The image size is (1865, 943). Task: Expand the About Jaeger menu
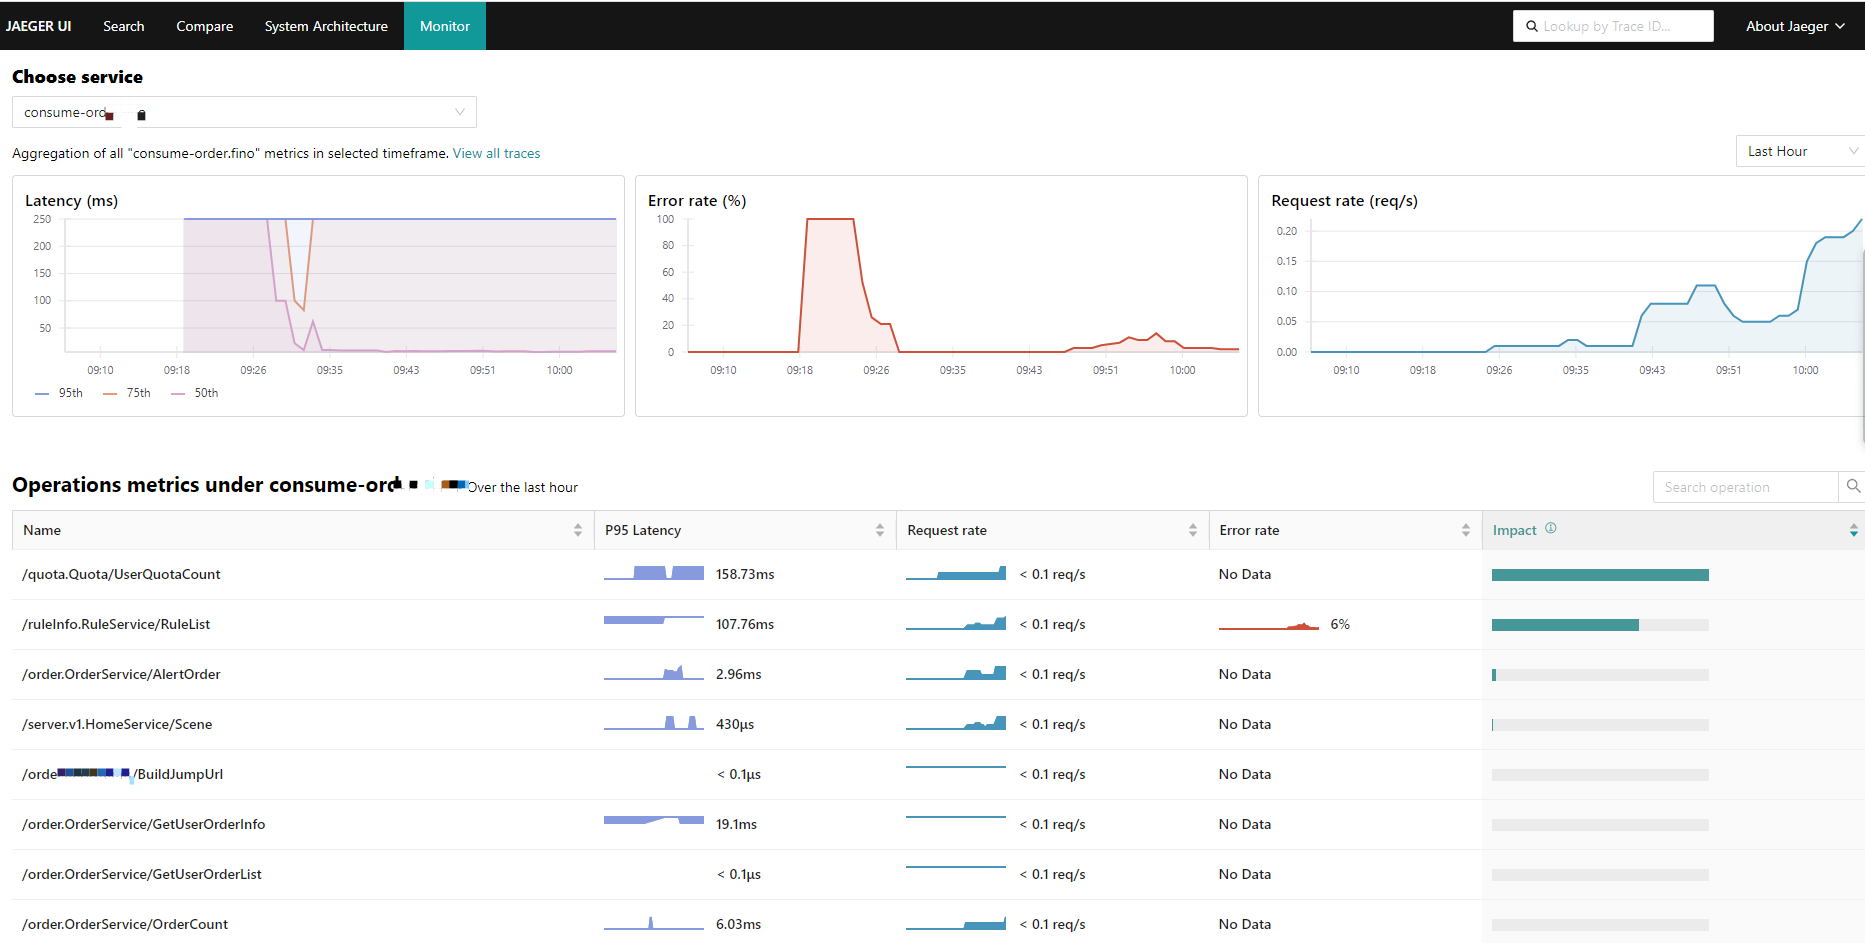[x=1794, y=26]
